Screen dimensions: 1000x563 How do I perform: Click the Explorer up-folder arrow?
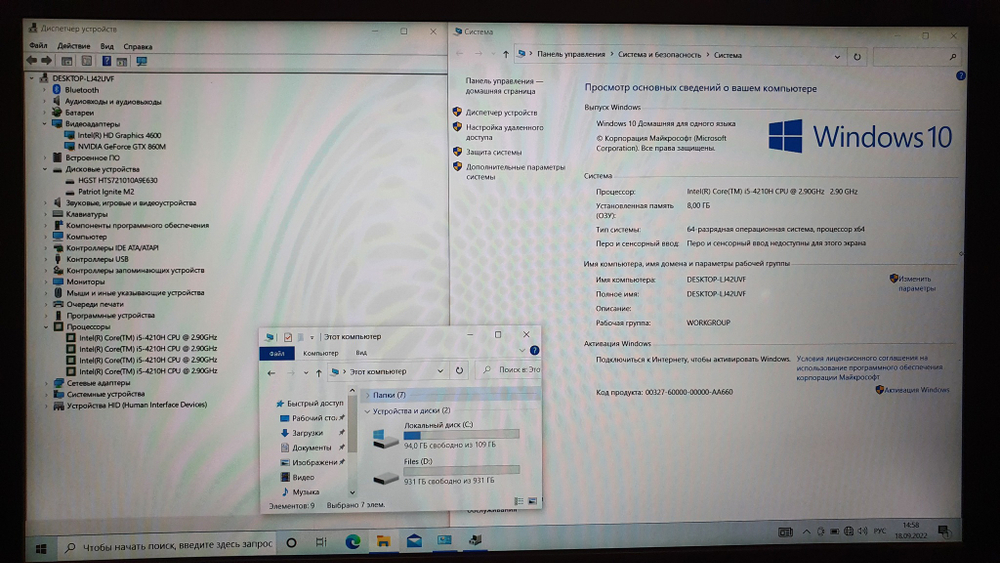[319, 372]
